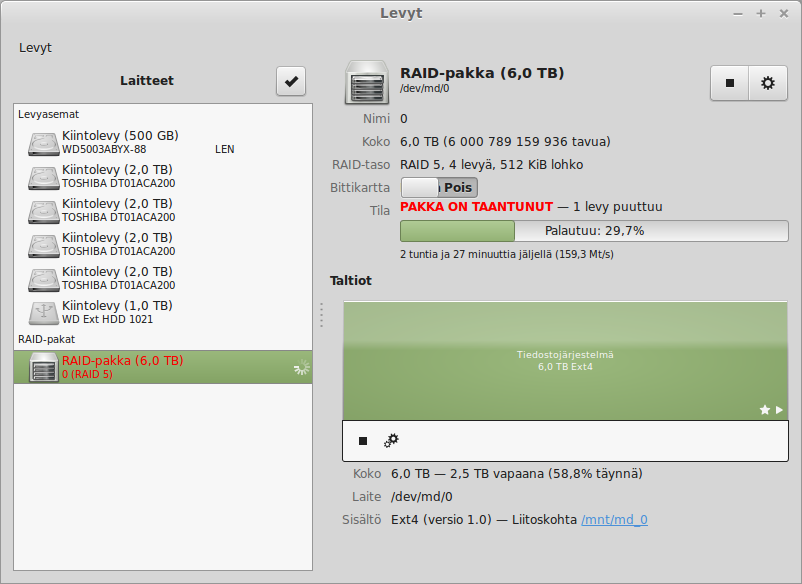The height and width of the screenshot is (584, 802).
Task: Maximize the Levyt window
Action: click(x=761, y=13)
